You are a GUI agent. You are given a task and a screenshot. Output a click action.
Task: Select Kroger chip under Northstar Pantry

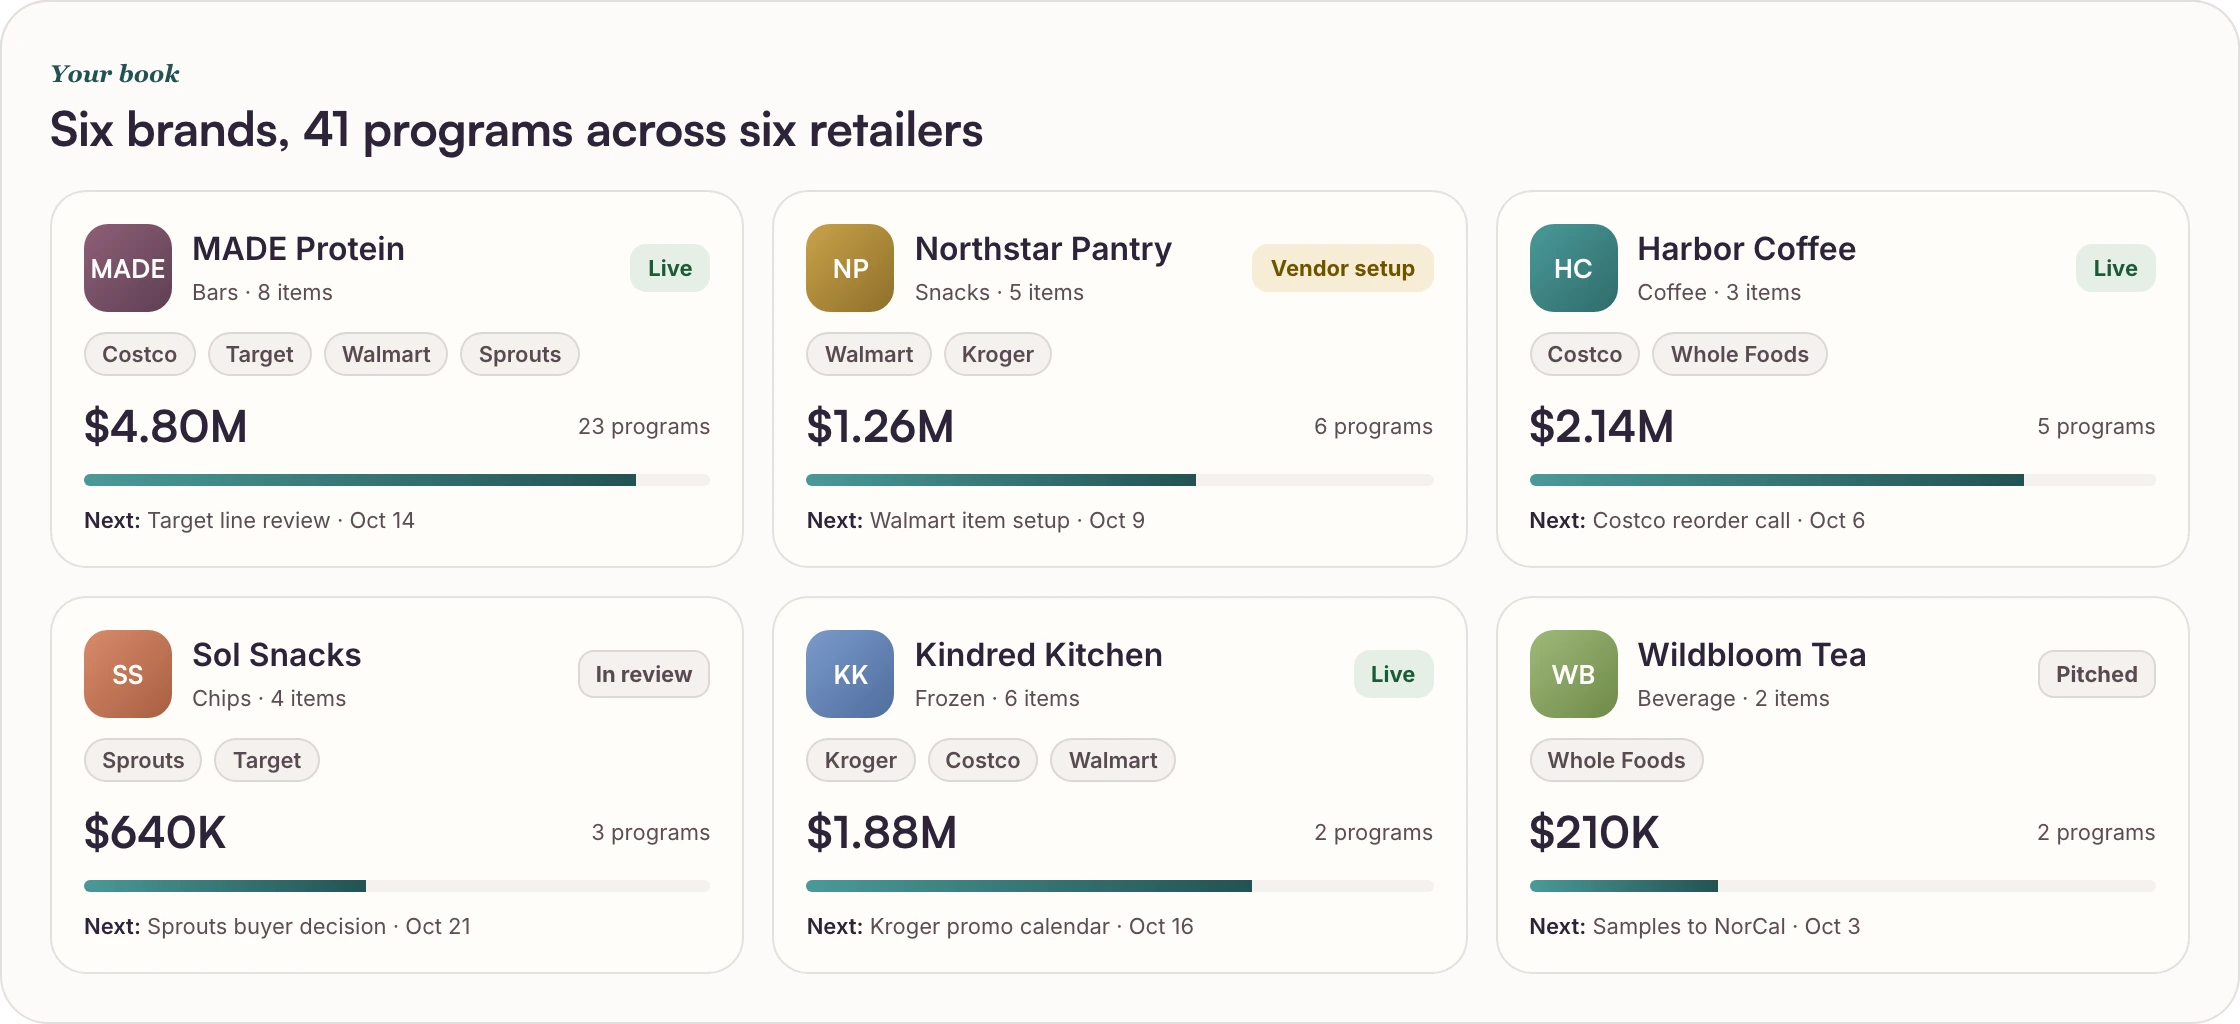pos(998,354)
